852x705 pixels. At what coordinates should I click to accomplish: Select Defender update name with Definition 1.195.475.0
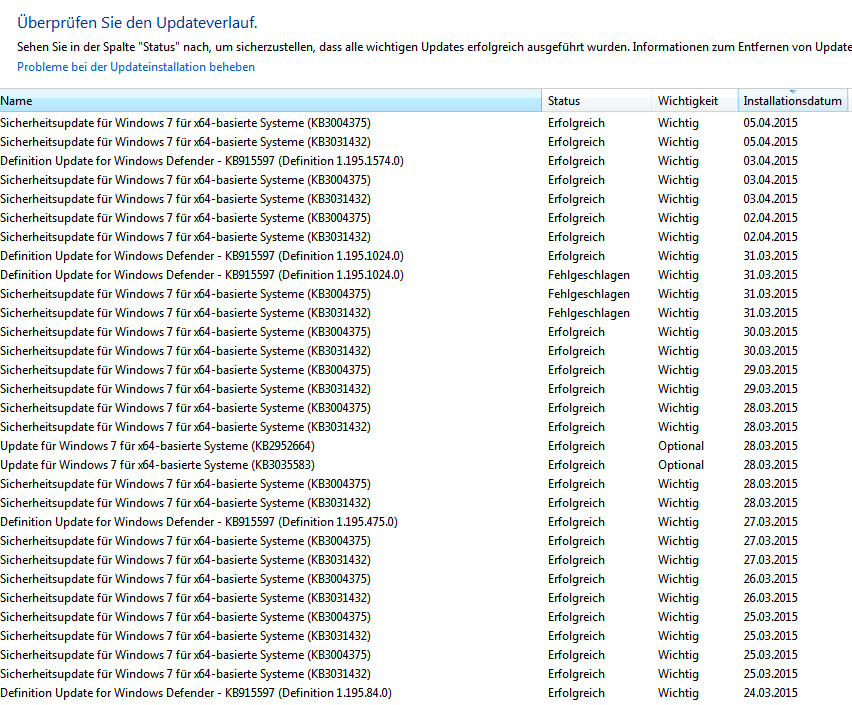pos(199,522)
